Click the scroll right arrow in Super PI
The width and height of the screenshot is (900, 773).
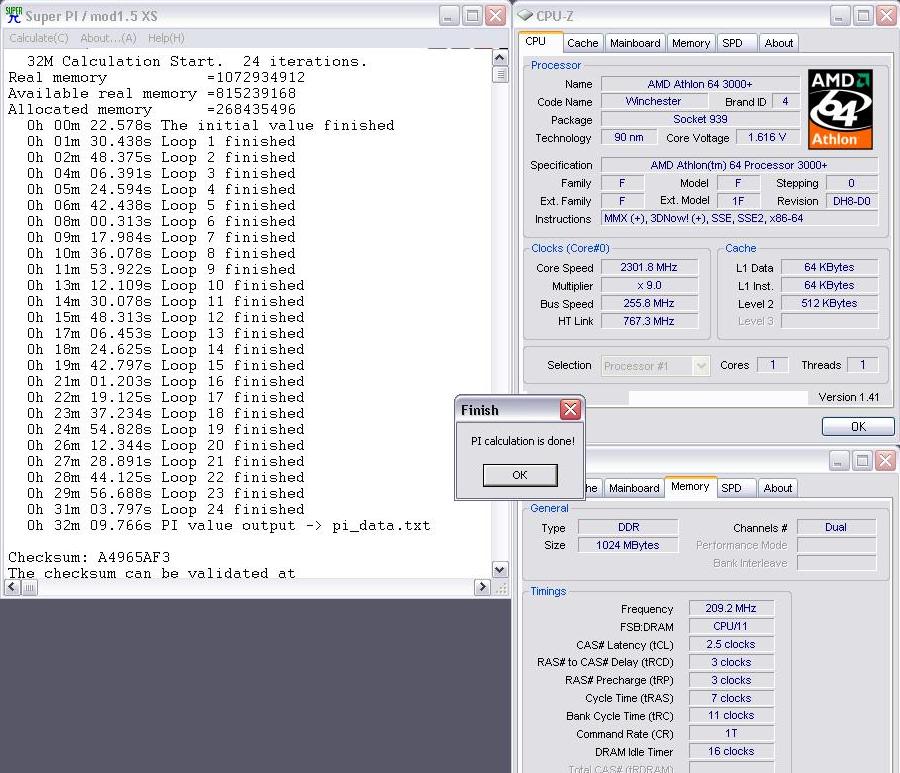[x=483, y=586]
